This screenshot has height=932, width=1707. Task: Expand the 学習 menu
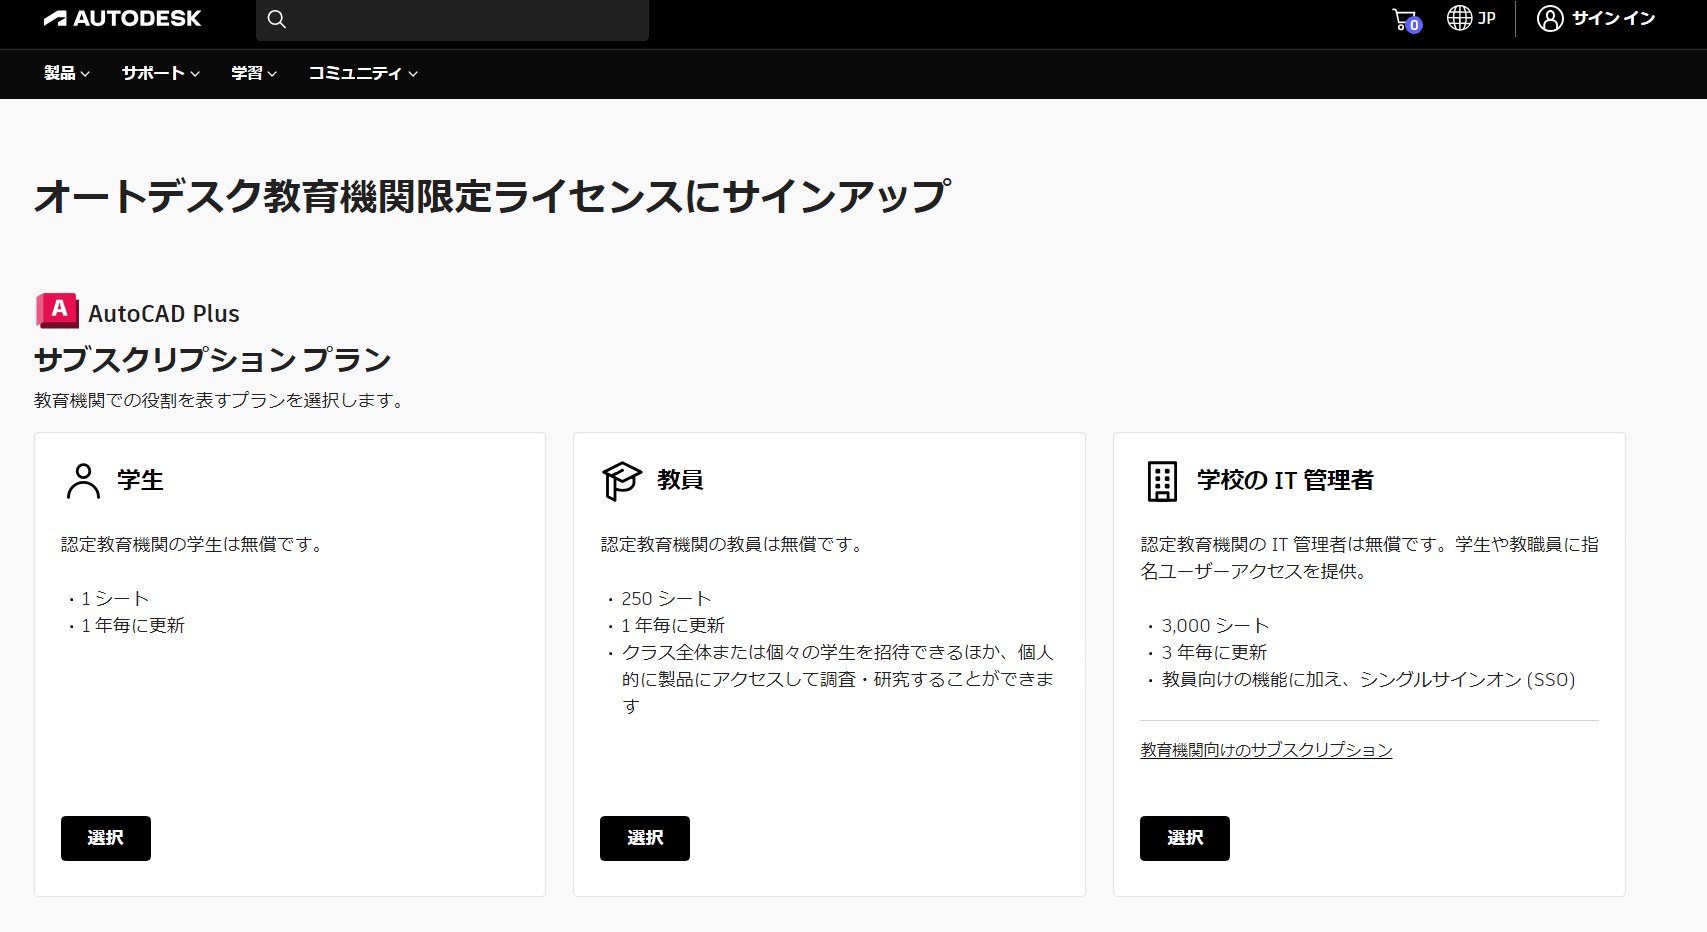click(x=254, y=73)
